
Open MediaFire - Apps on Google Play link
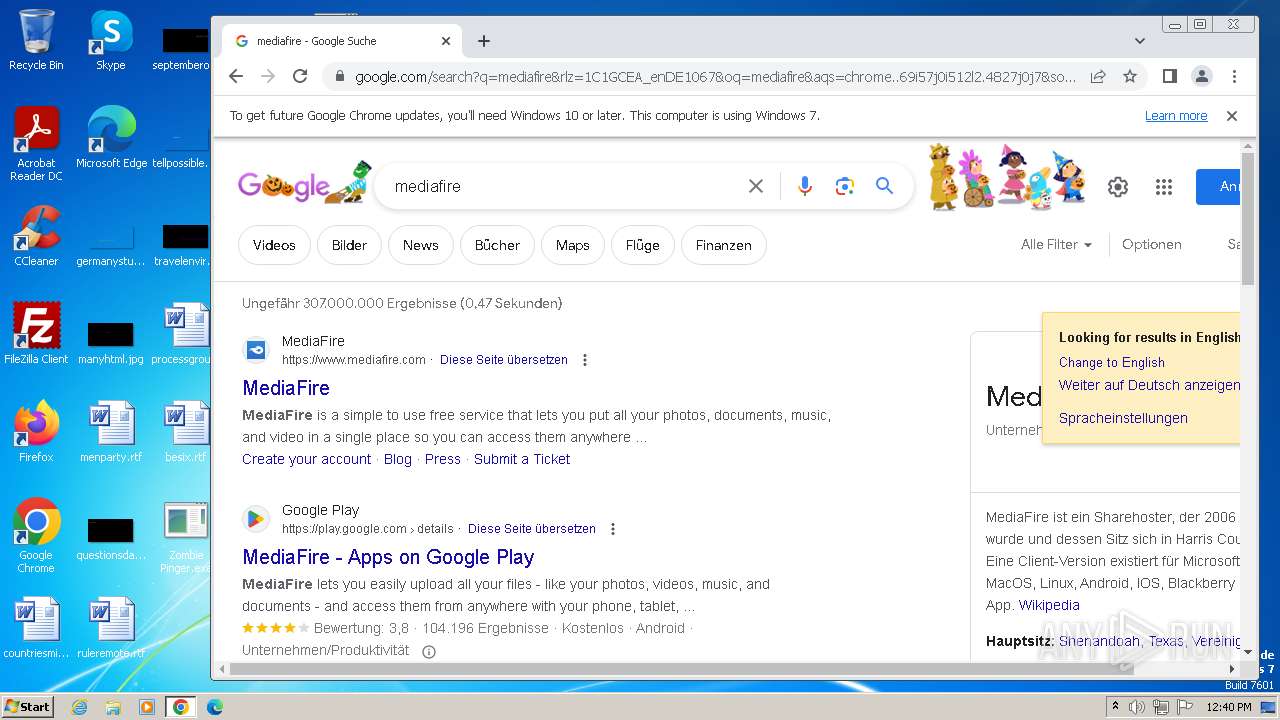pyautogui.click(x=388, y=557)
